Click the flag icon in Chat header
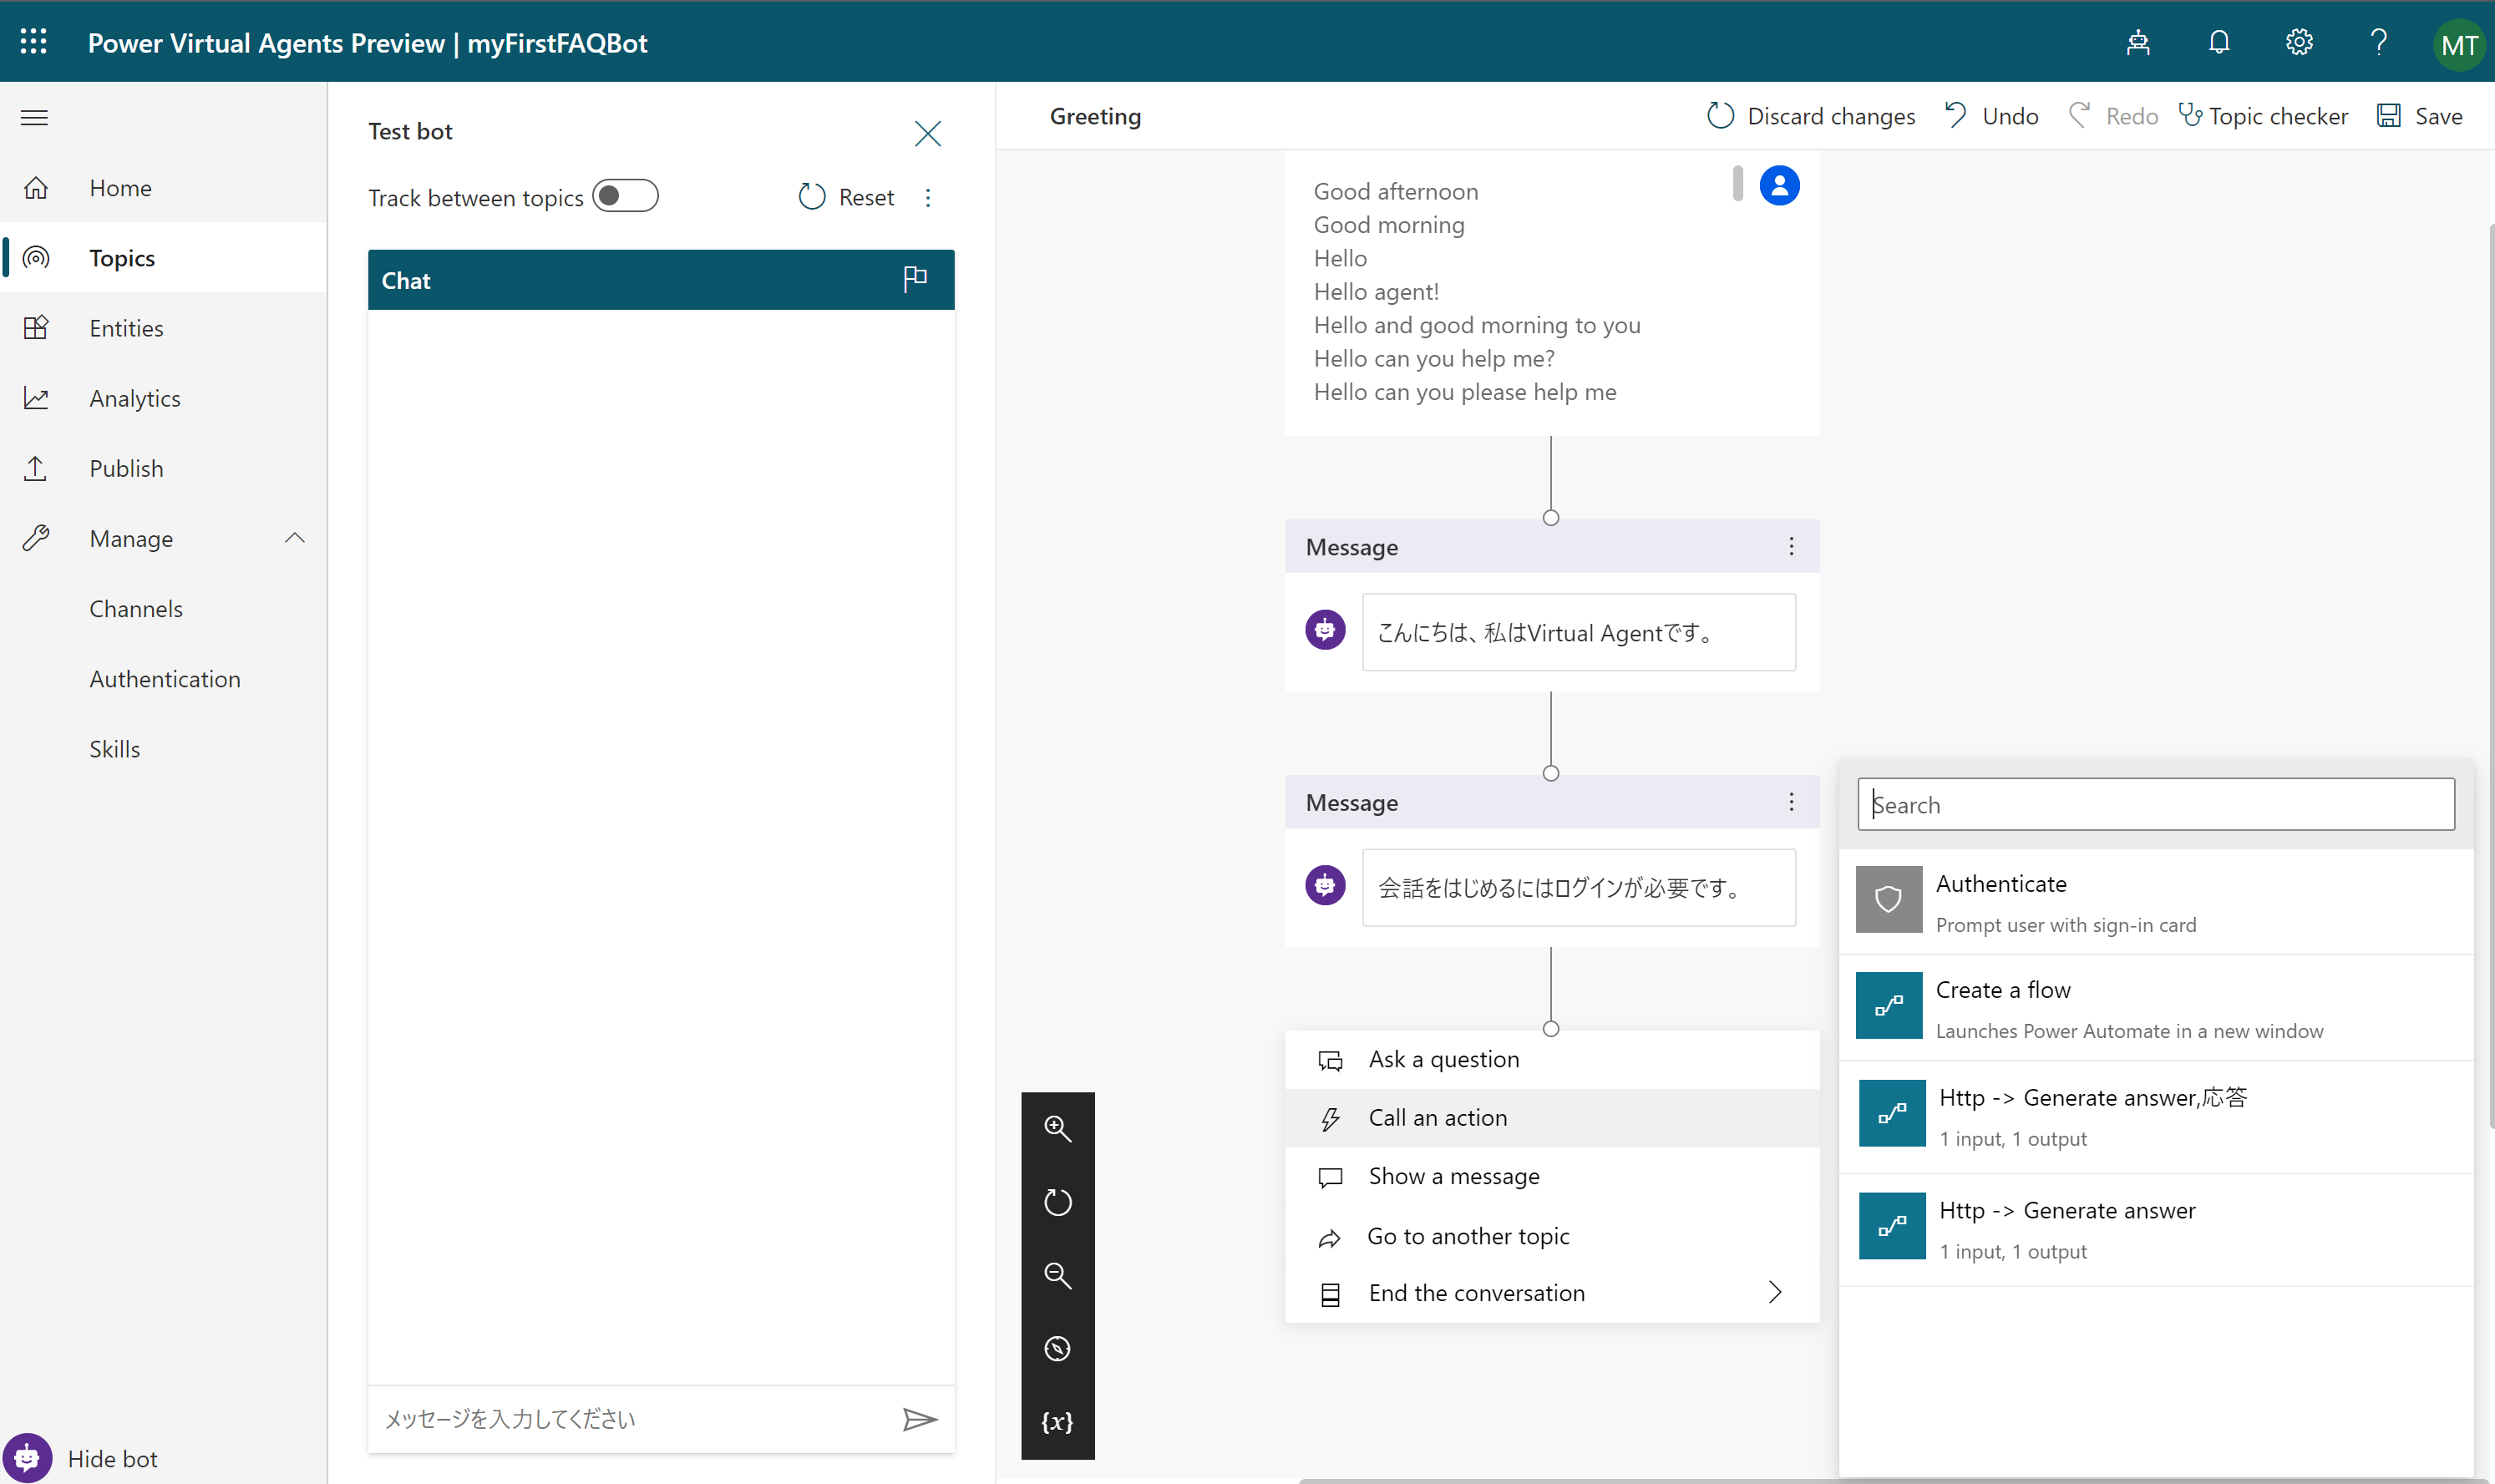This screenshot has height=1484, width=2495. coord(914,279)
